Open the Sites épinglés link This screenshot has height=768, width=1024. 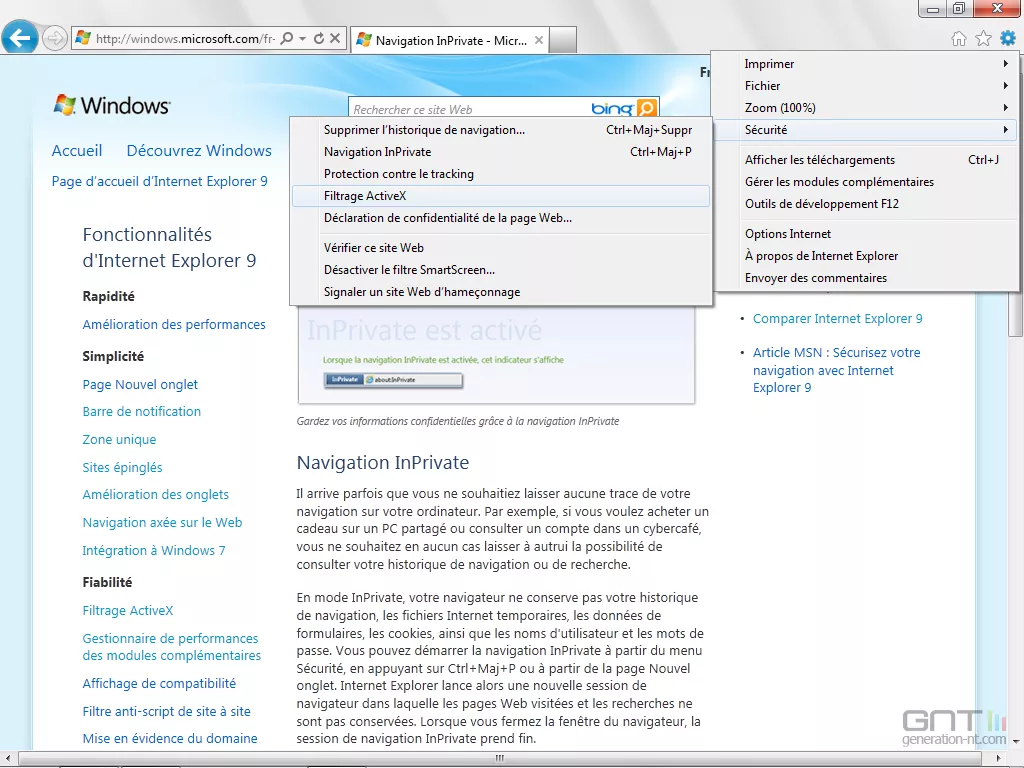click(x=122, y=468)
